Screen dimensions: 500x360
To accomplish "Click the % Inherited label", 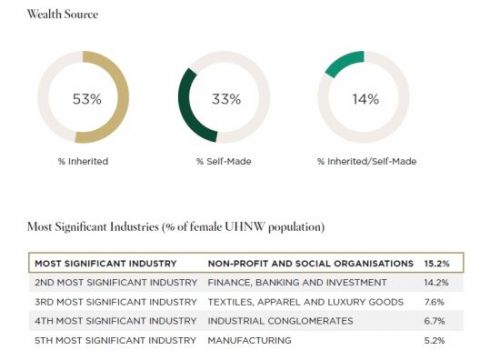I will (x=83, y=161).
